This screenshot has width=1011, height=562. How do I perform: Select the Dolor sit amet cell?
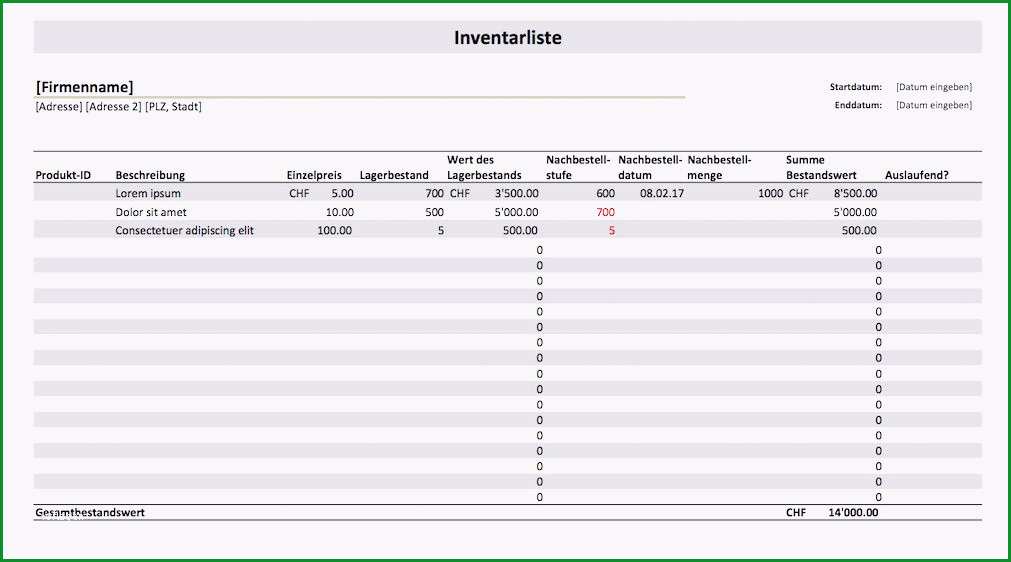[151, 212]
